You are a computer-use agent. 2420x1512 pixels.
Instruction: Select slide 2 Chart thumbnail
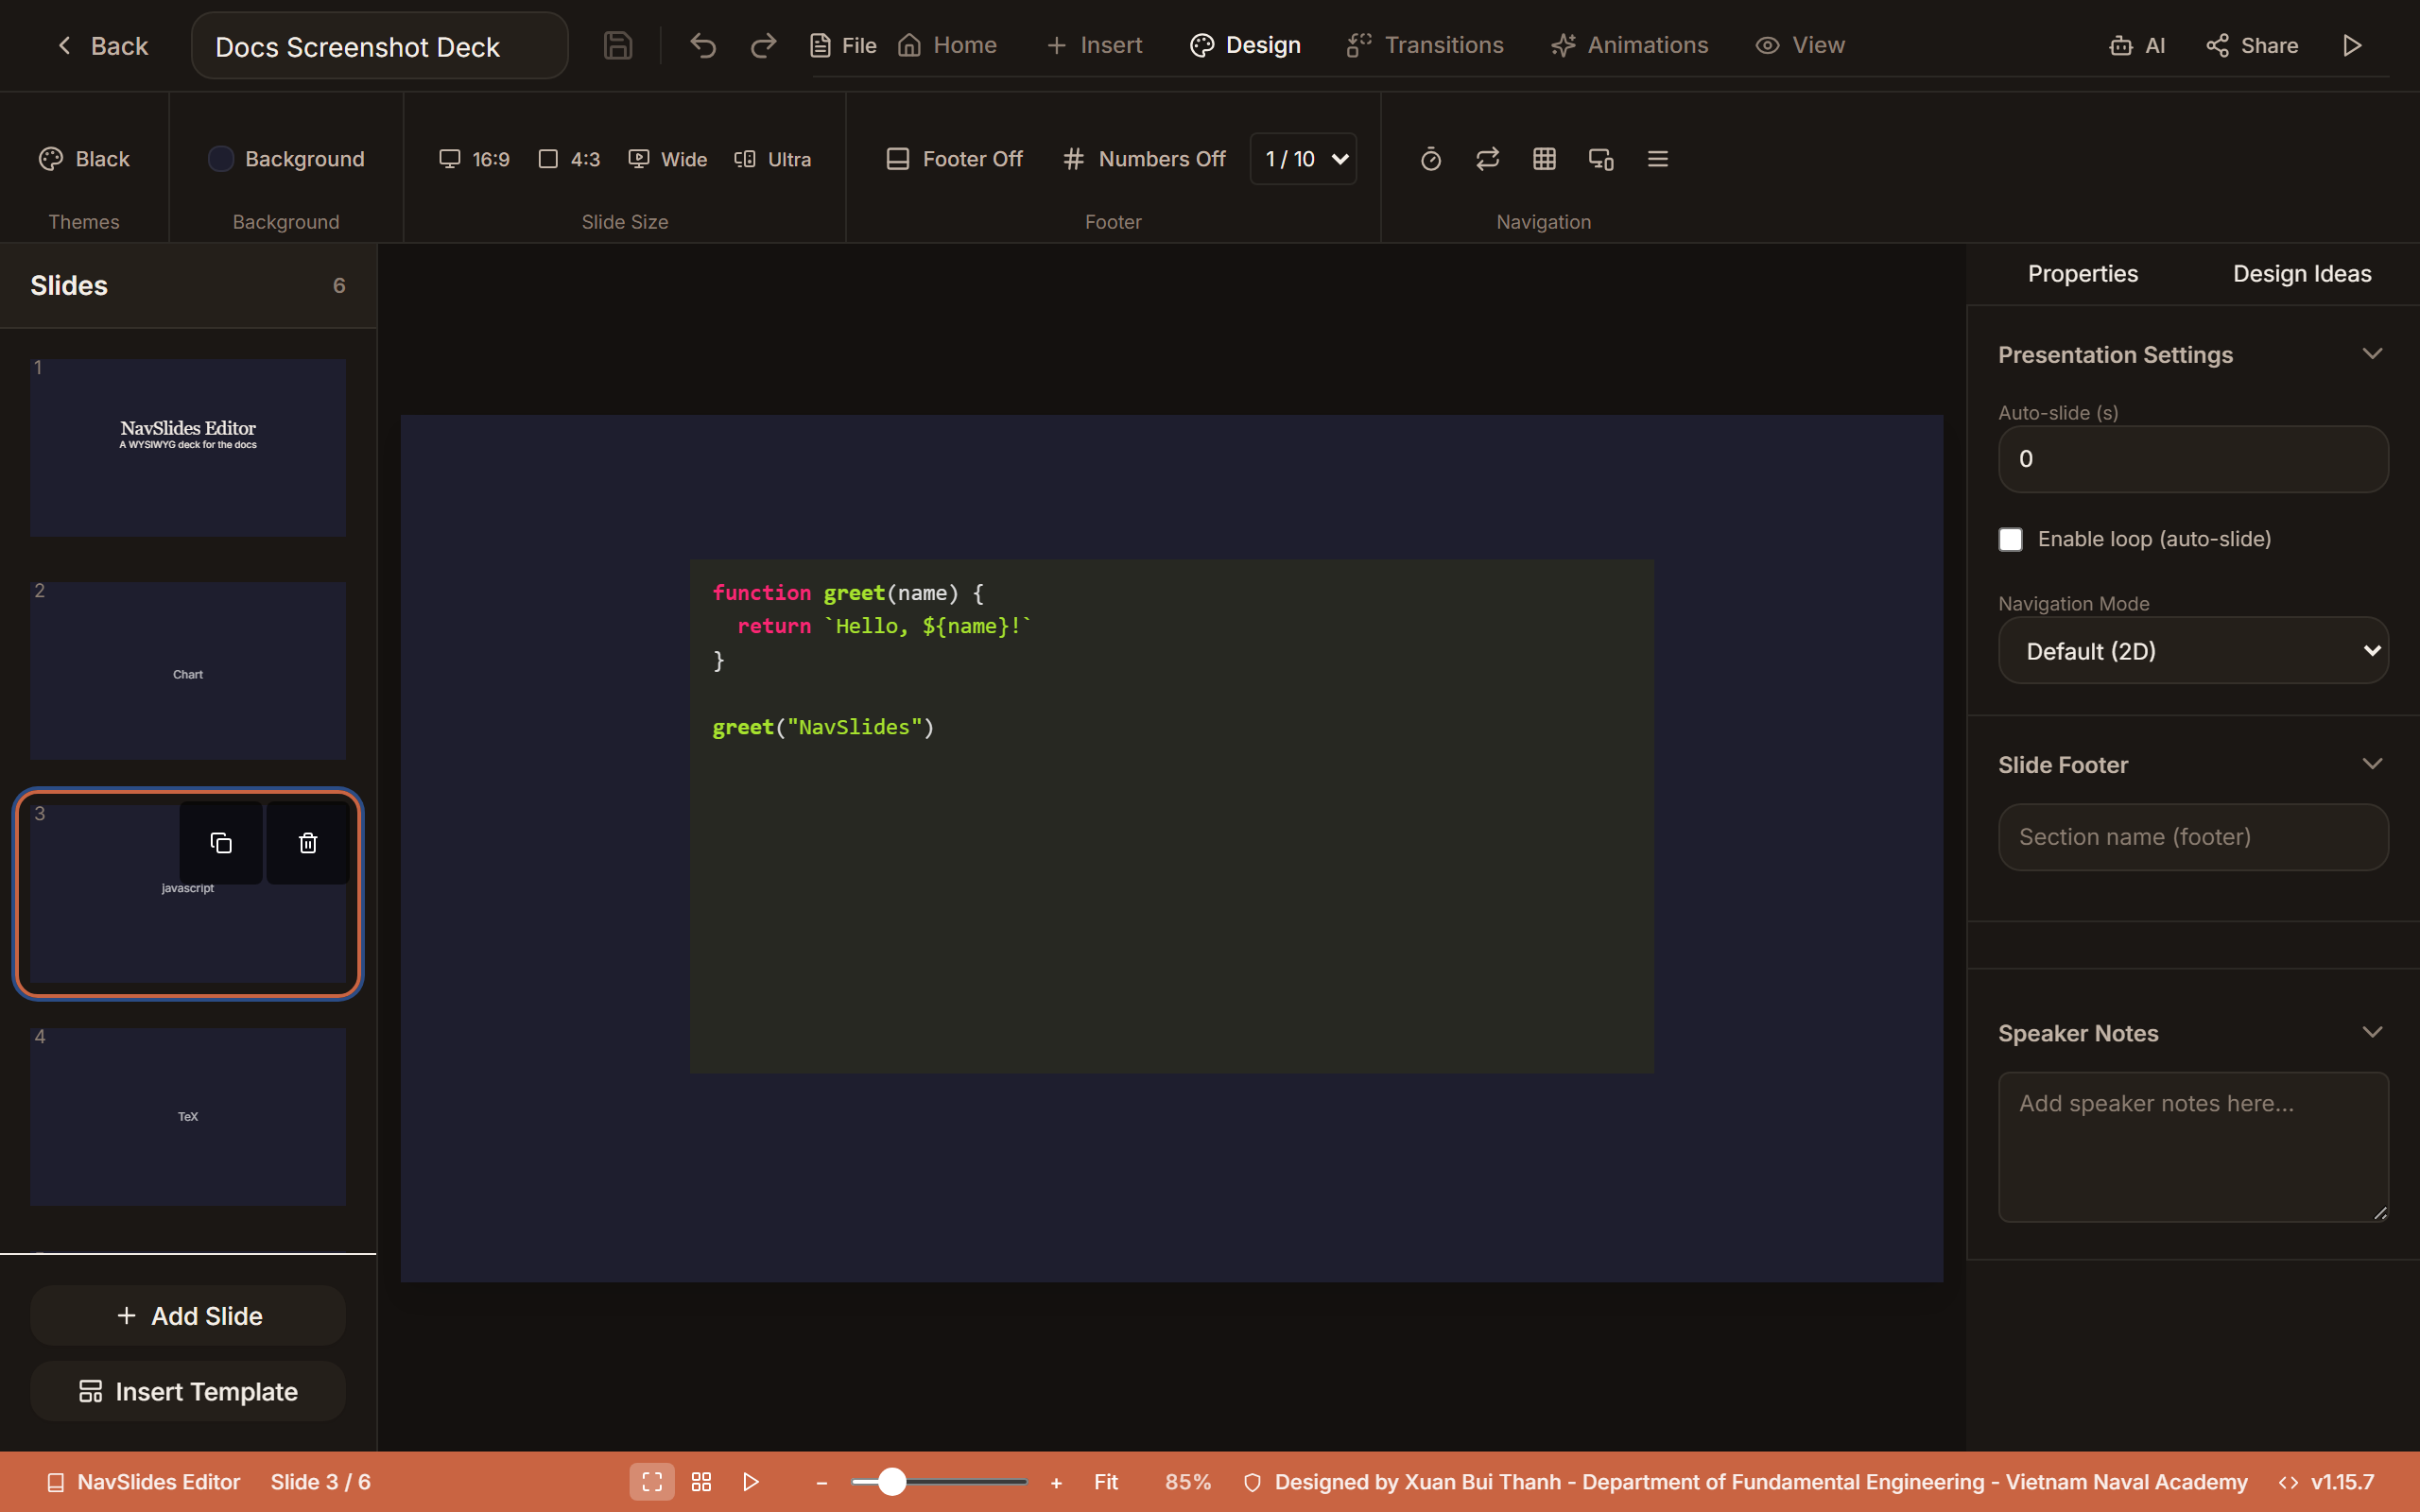pyautogui.click(x=188, y=671)
